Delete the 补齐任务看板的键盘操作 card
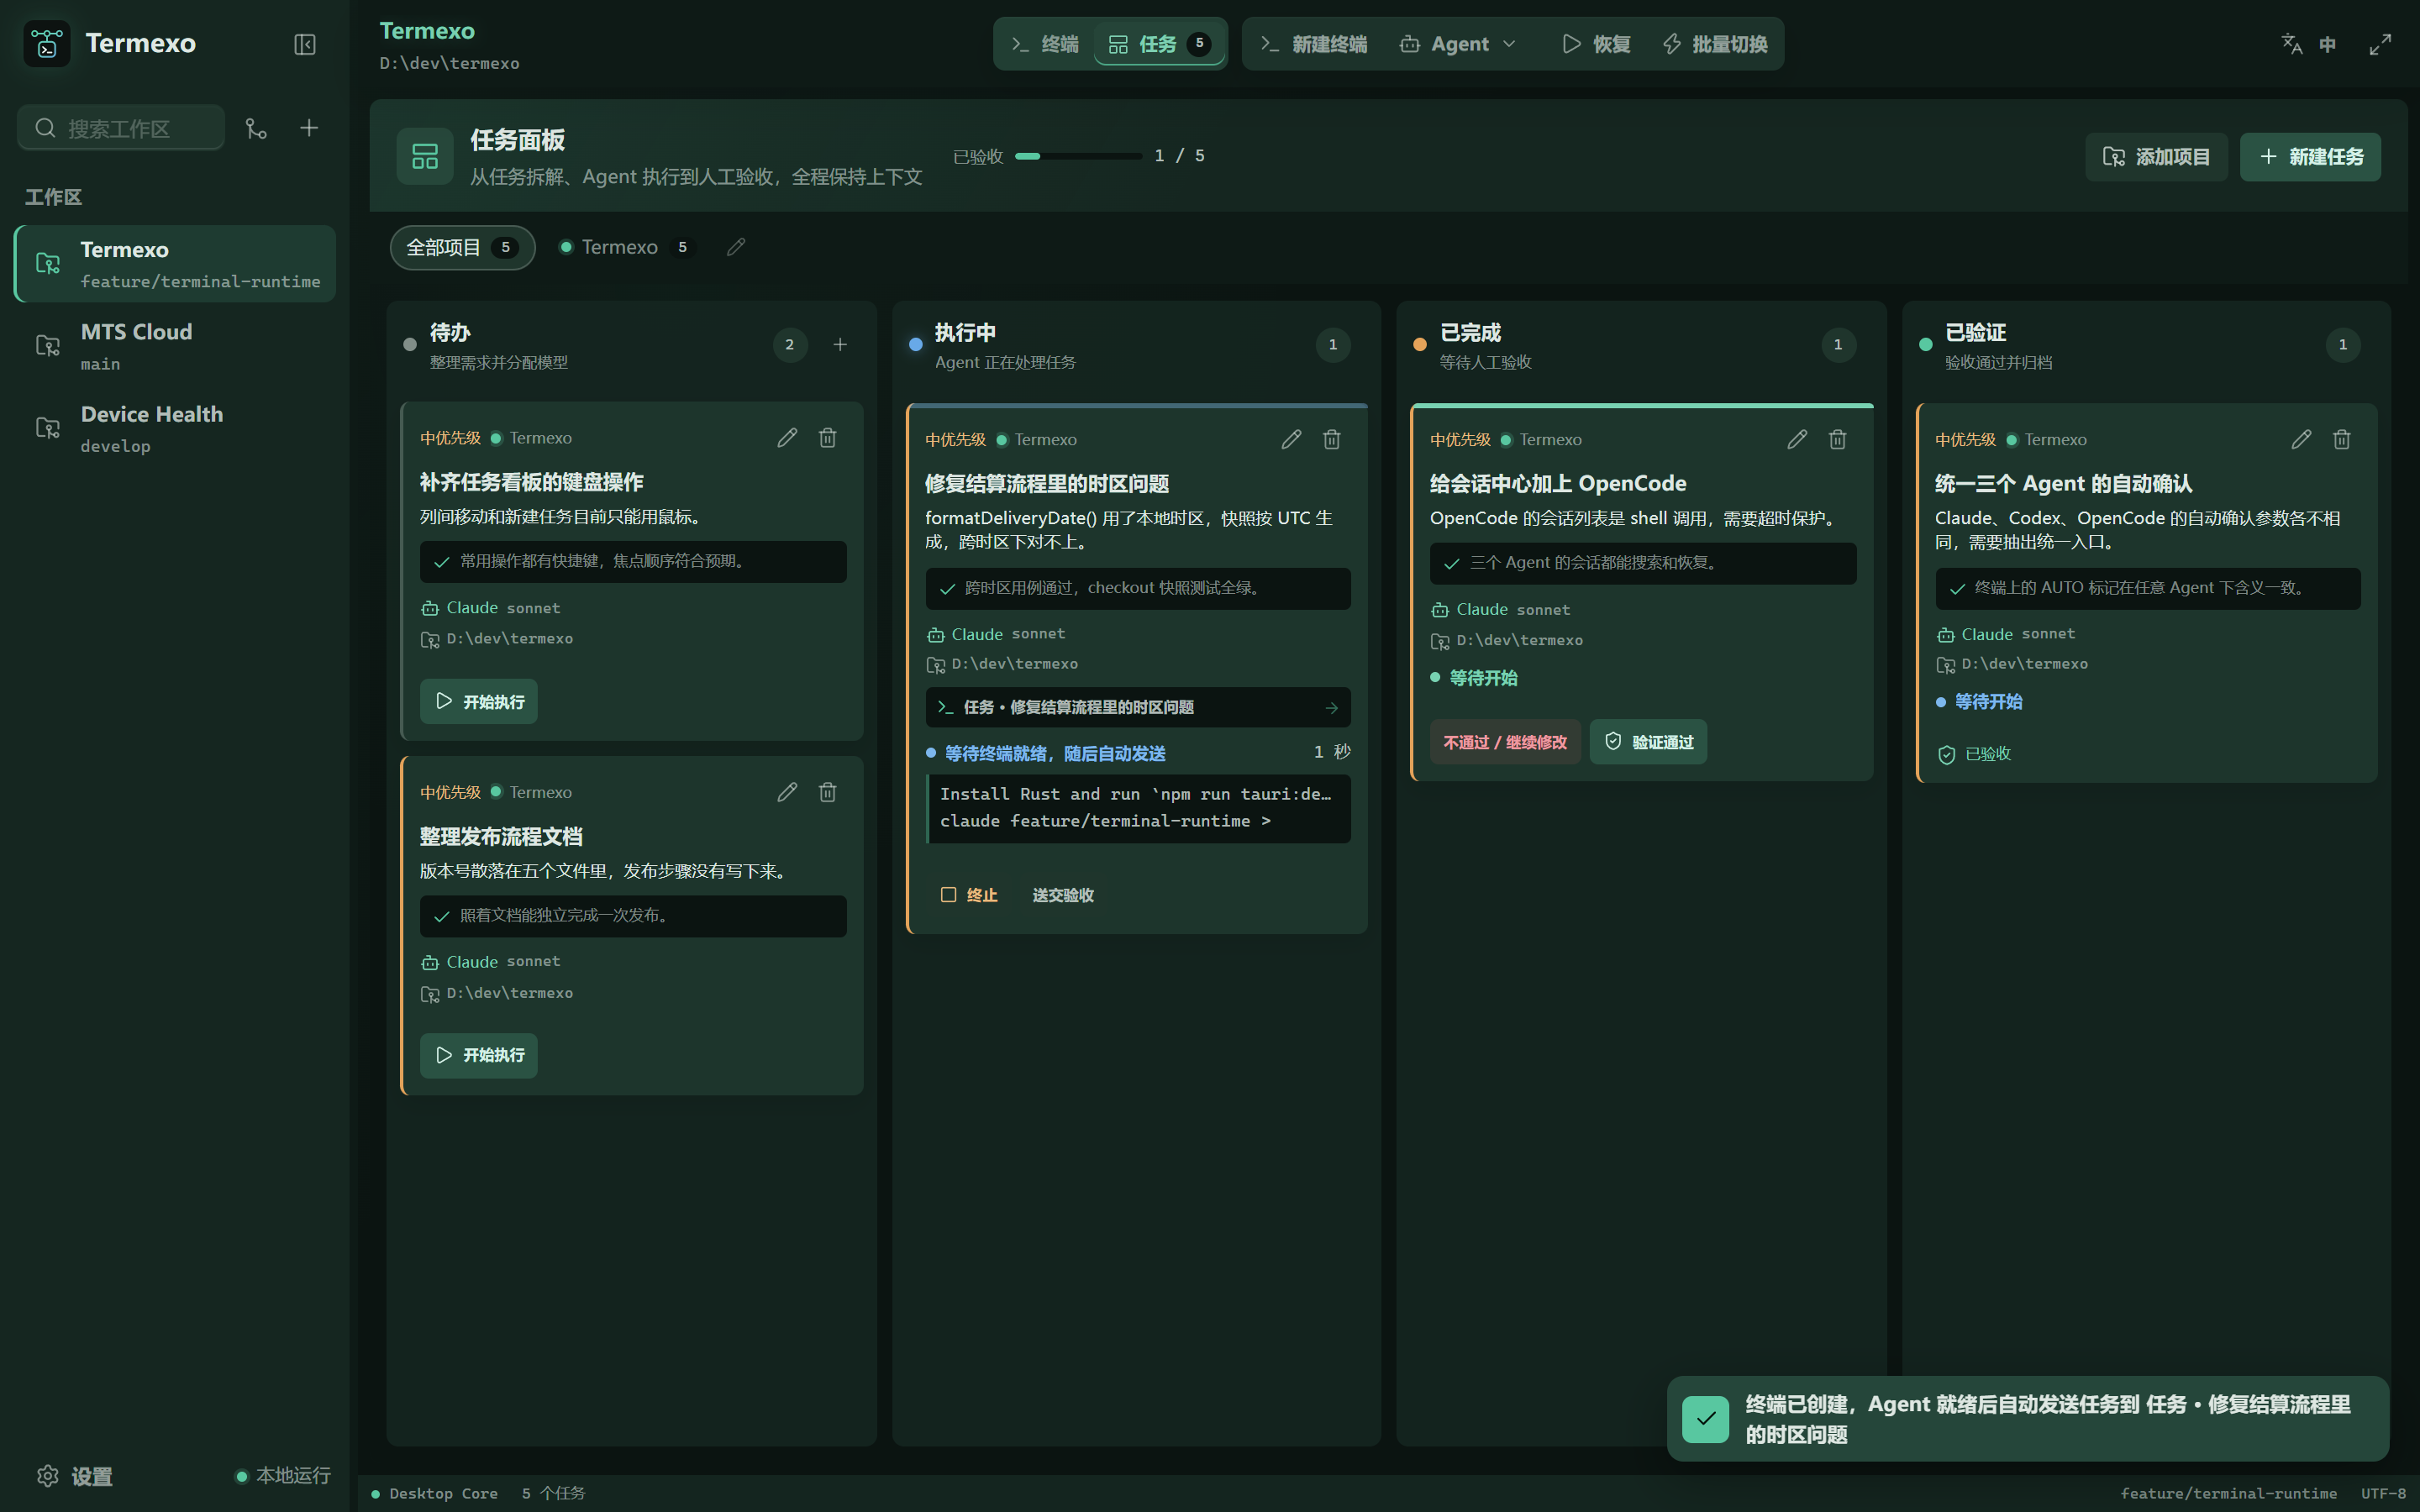This screenshot has width=2420, height=1512. tap(828, 438)
